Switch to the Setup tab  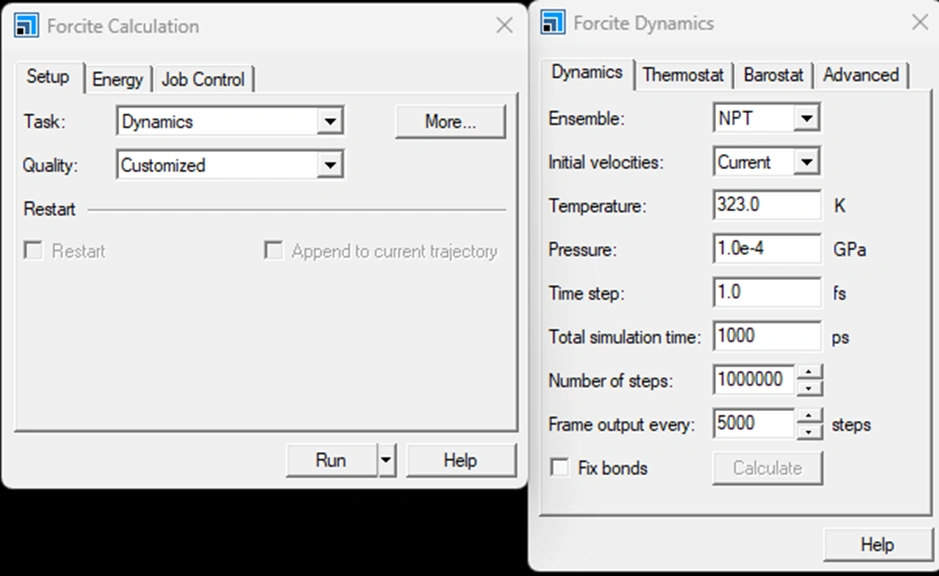tap(48, 77)
